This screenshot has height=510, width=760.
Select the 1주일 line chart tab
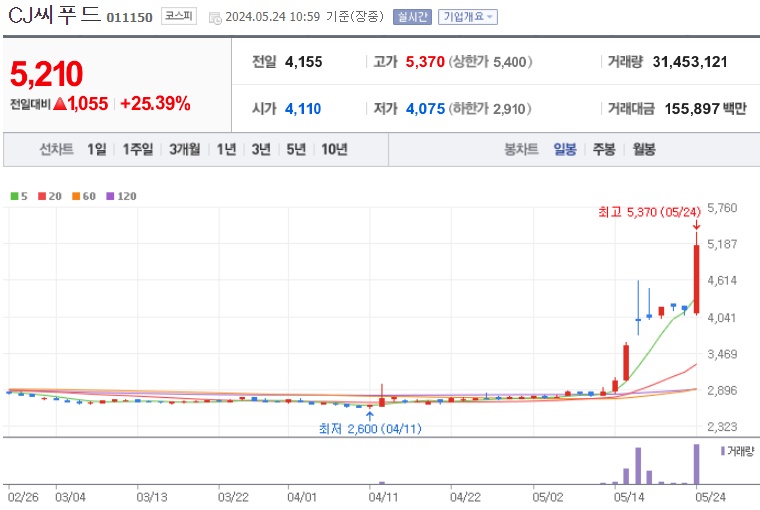tap(138, 149)
